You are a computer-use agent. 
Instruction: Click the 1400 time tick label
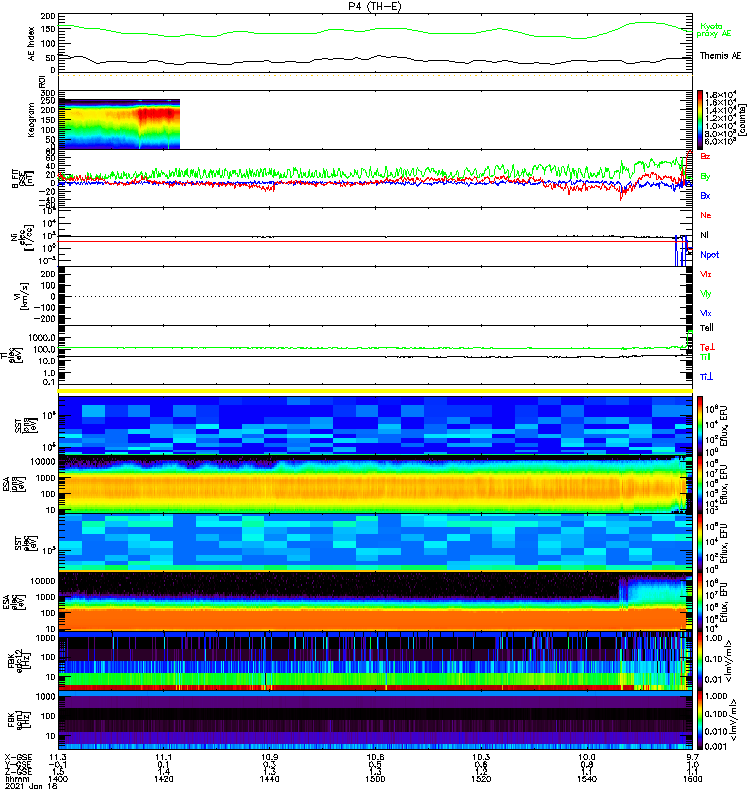58,779
